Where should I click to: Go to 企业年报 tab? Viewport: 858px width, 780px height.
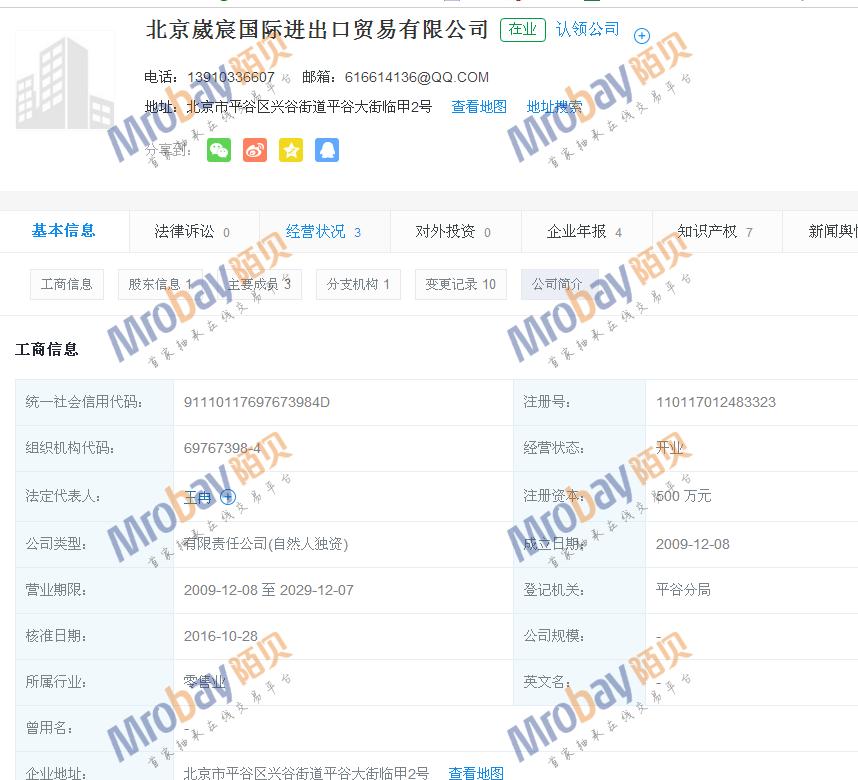pos(584,232)
